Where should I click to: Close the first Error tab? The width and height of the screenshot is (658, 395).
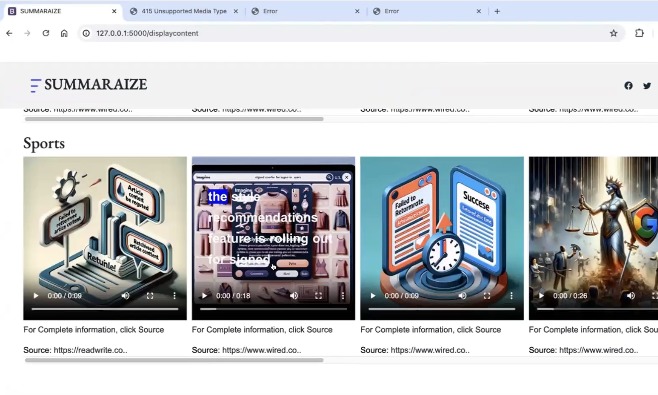pyautogui.click(x=357, y=11)
